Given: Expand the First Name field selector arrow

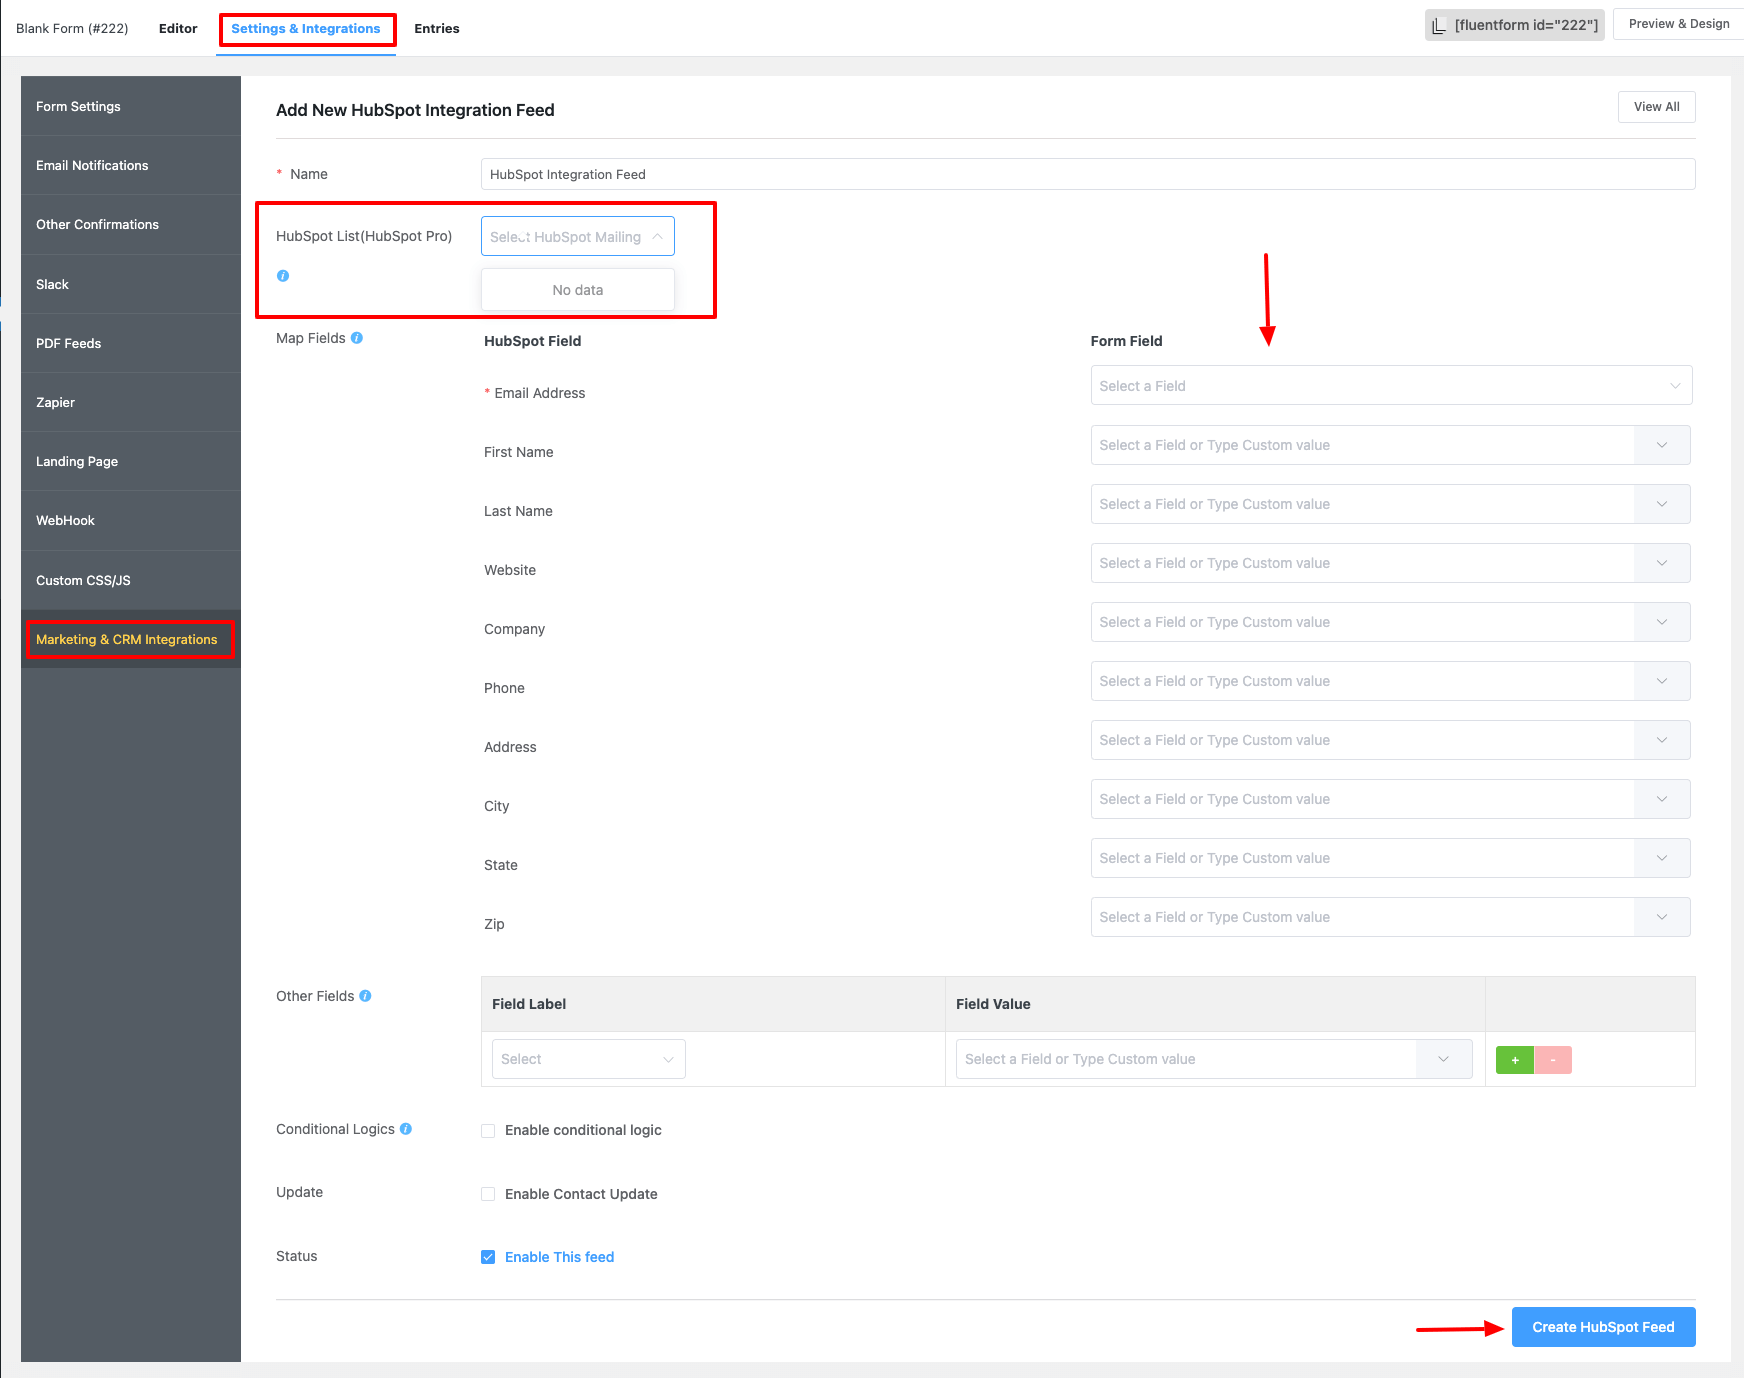Looking at the screenshot, I should click(x=1662, y=445).
